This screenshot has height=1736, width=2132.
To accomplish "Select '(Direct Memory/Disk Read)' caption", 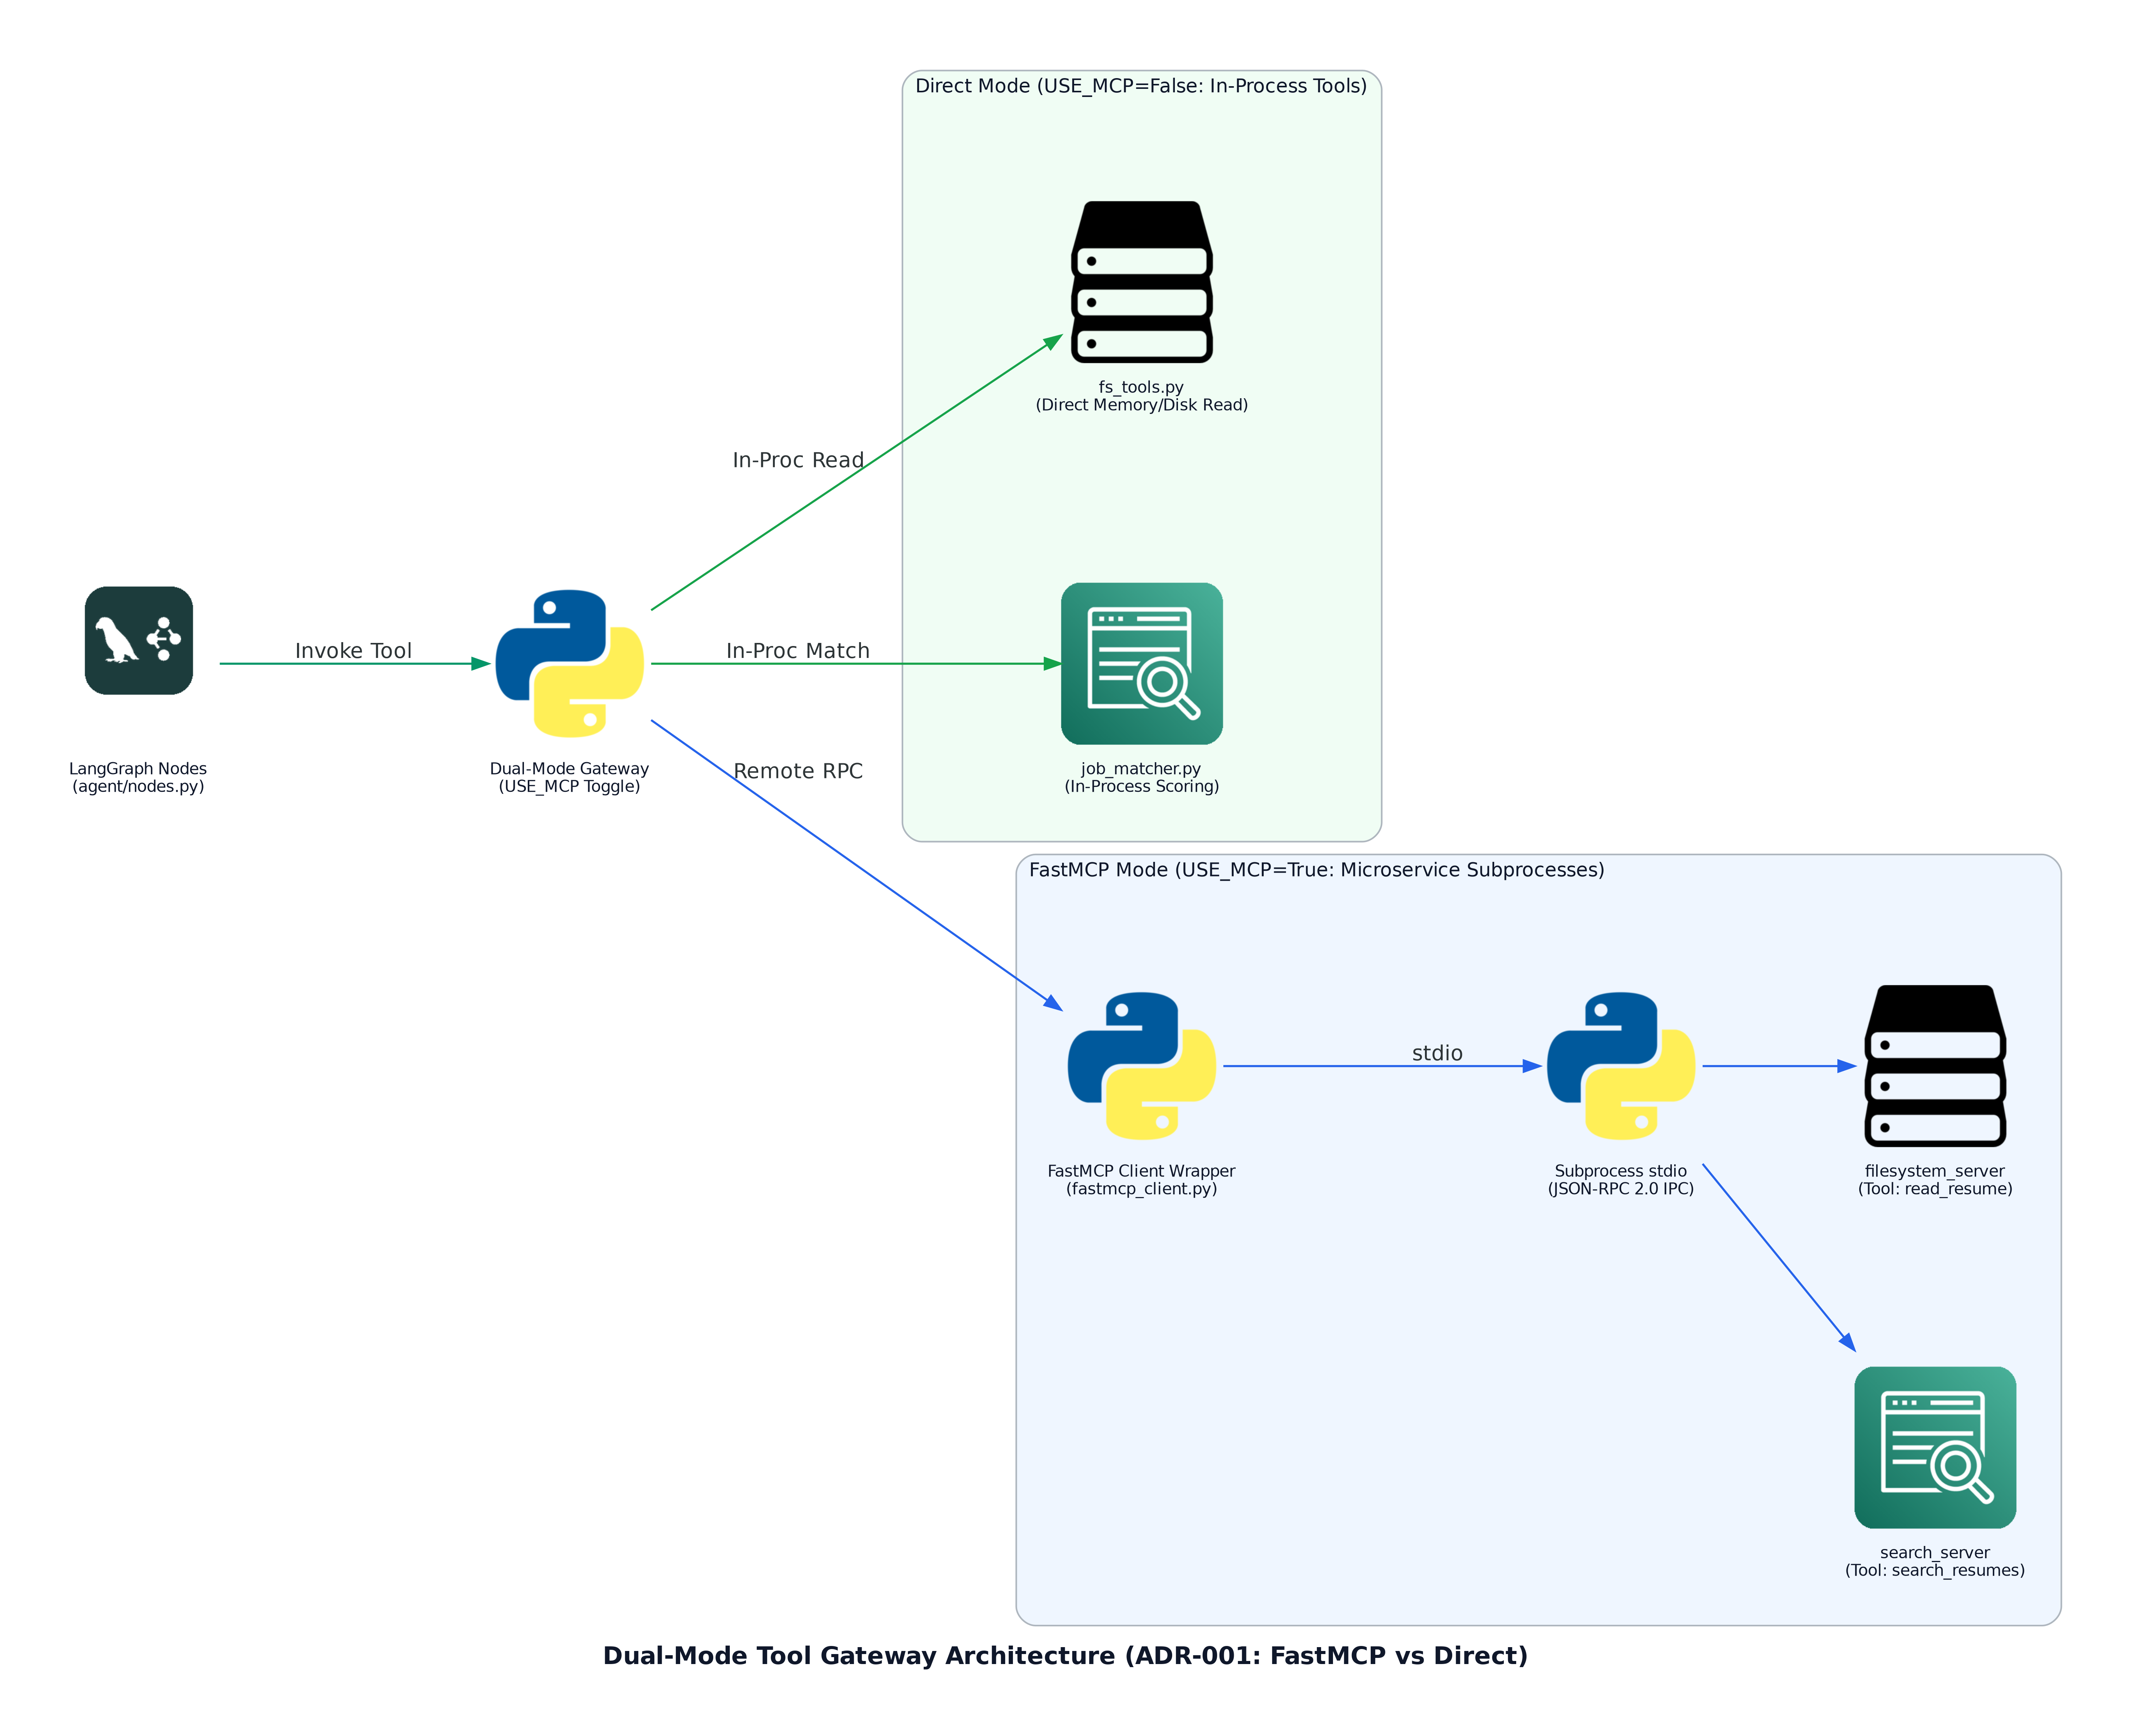I will point(1142,405).
